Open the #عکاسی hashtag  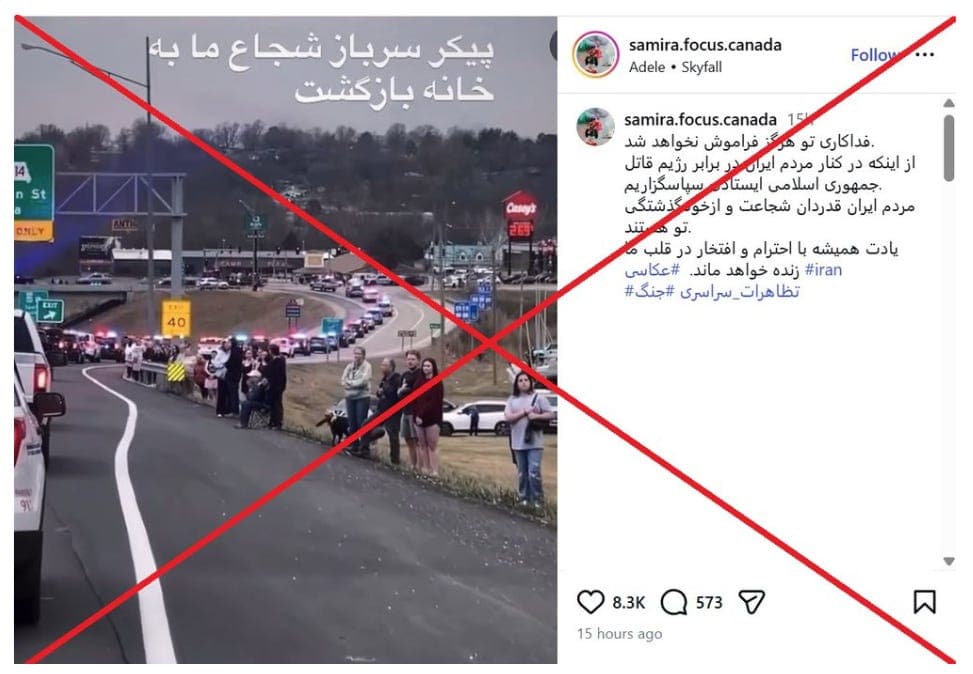(x=652, y=270)
